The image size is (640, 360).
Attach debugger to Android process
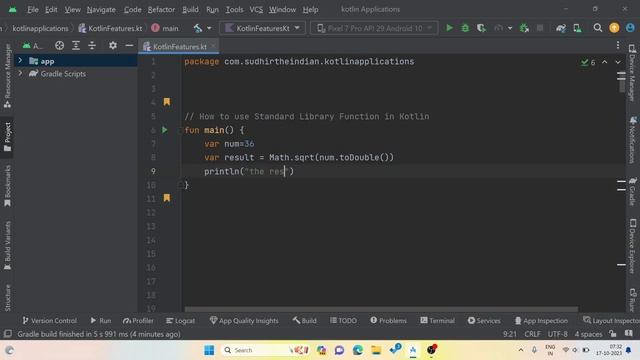coord(524,28)
